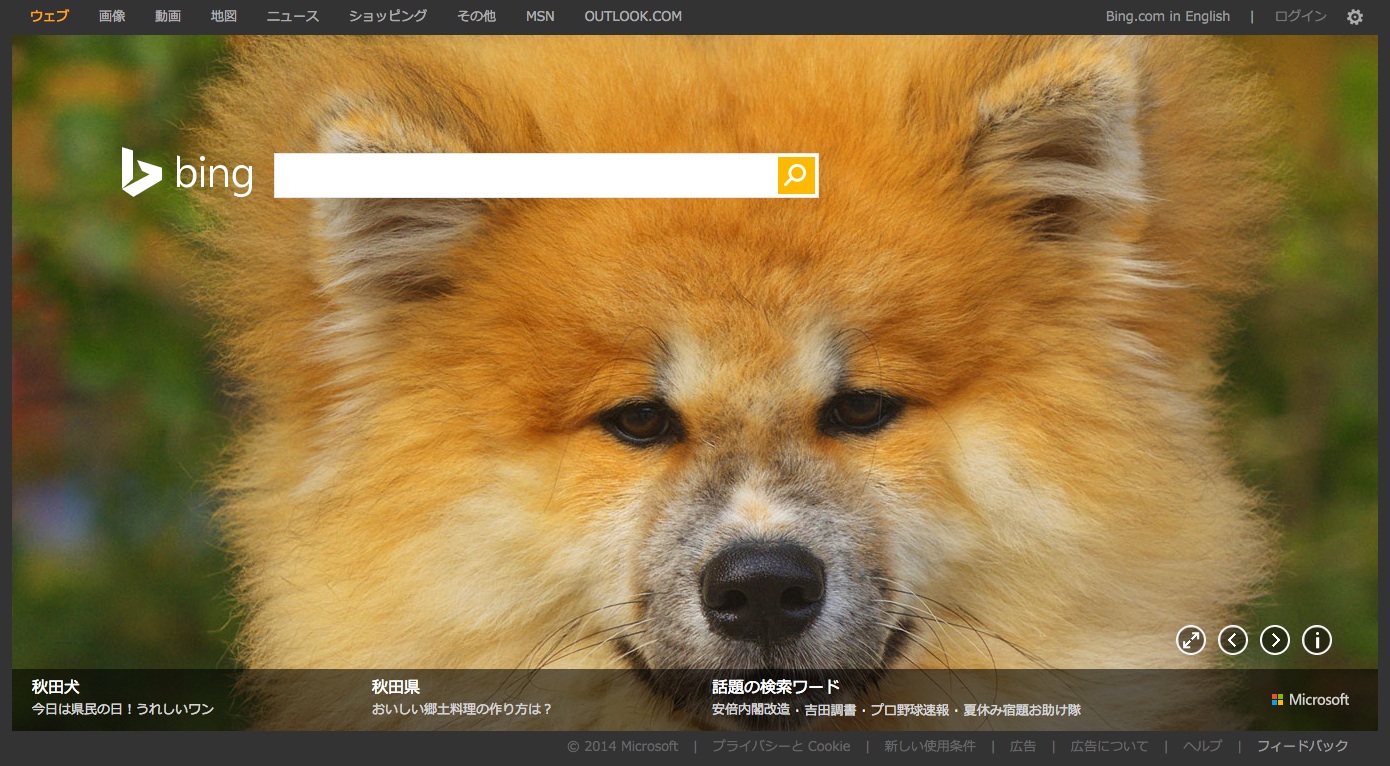1390x766 pixels.
Task: Click the Bing logo
Action: tap(187, 173)
